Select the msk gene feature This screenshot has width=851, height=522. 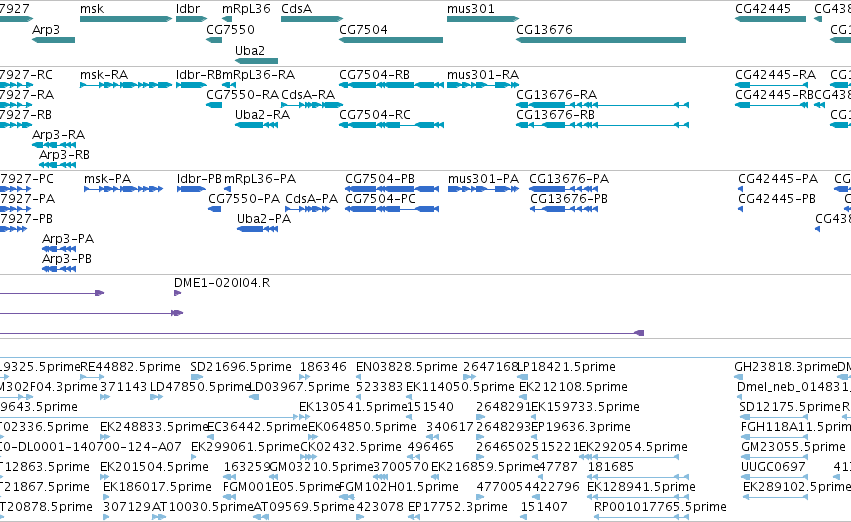tap(126, 19)
